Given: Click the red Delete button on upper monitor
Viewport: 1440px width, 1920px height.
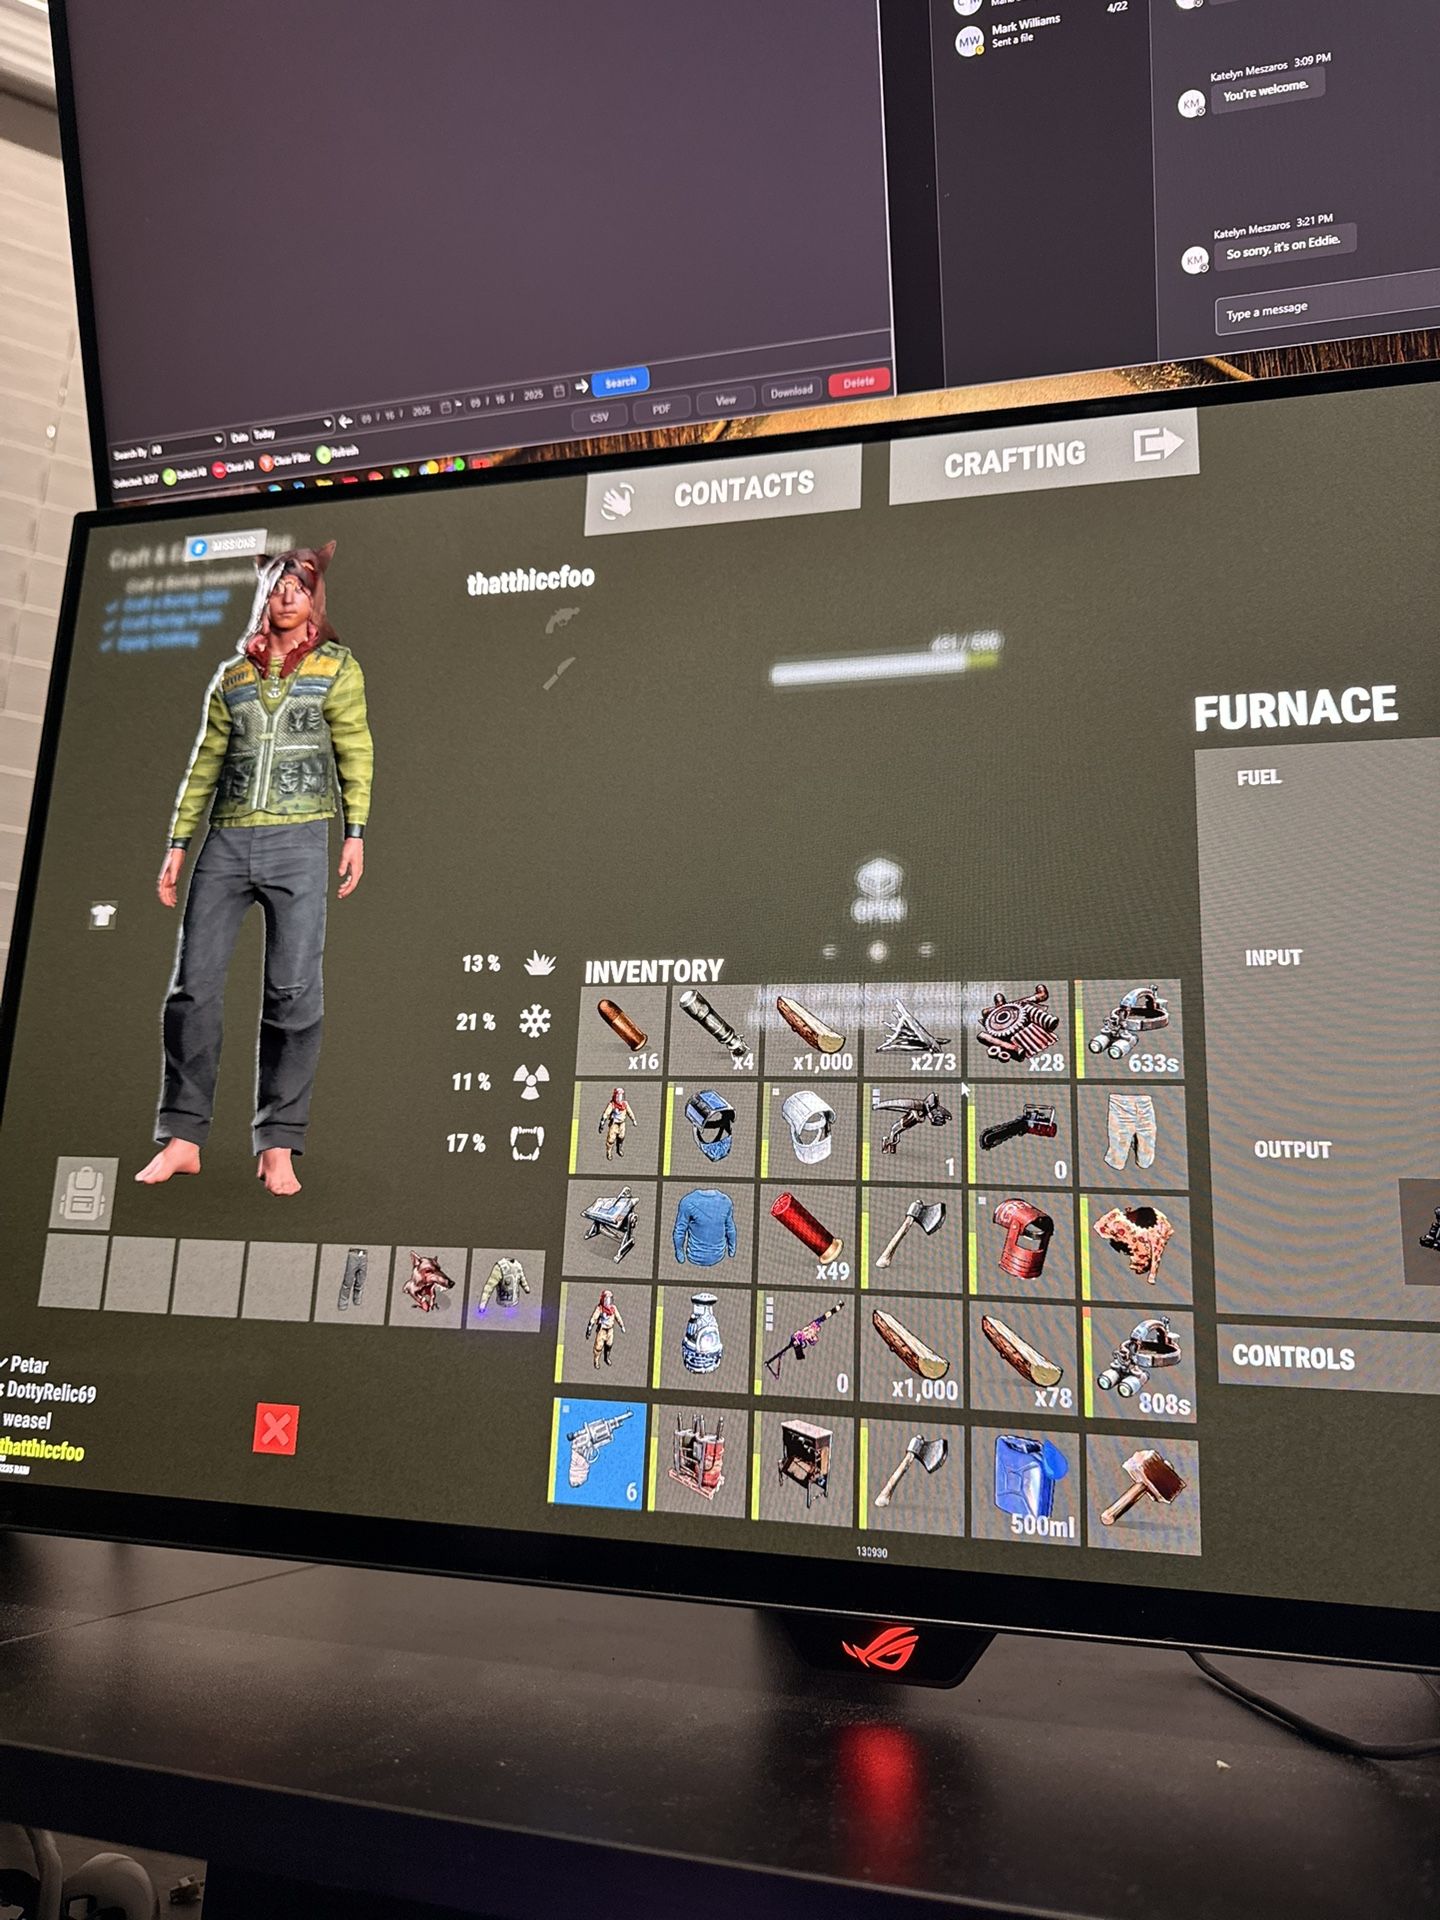Looking at the screenshot, I should (x=858, y=382).
